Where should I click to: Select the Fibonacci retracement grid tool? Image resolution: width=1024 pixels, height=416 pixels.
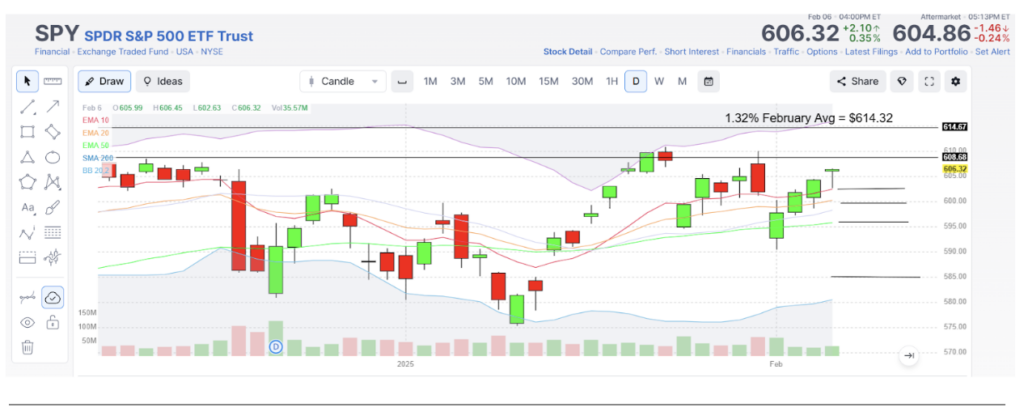pyautogui.click(x=53, y=233)
